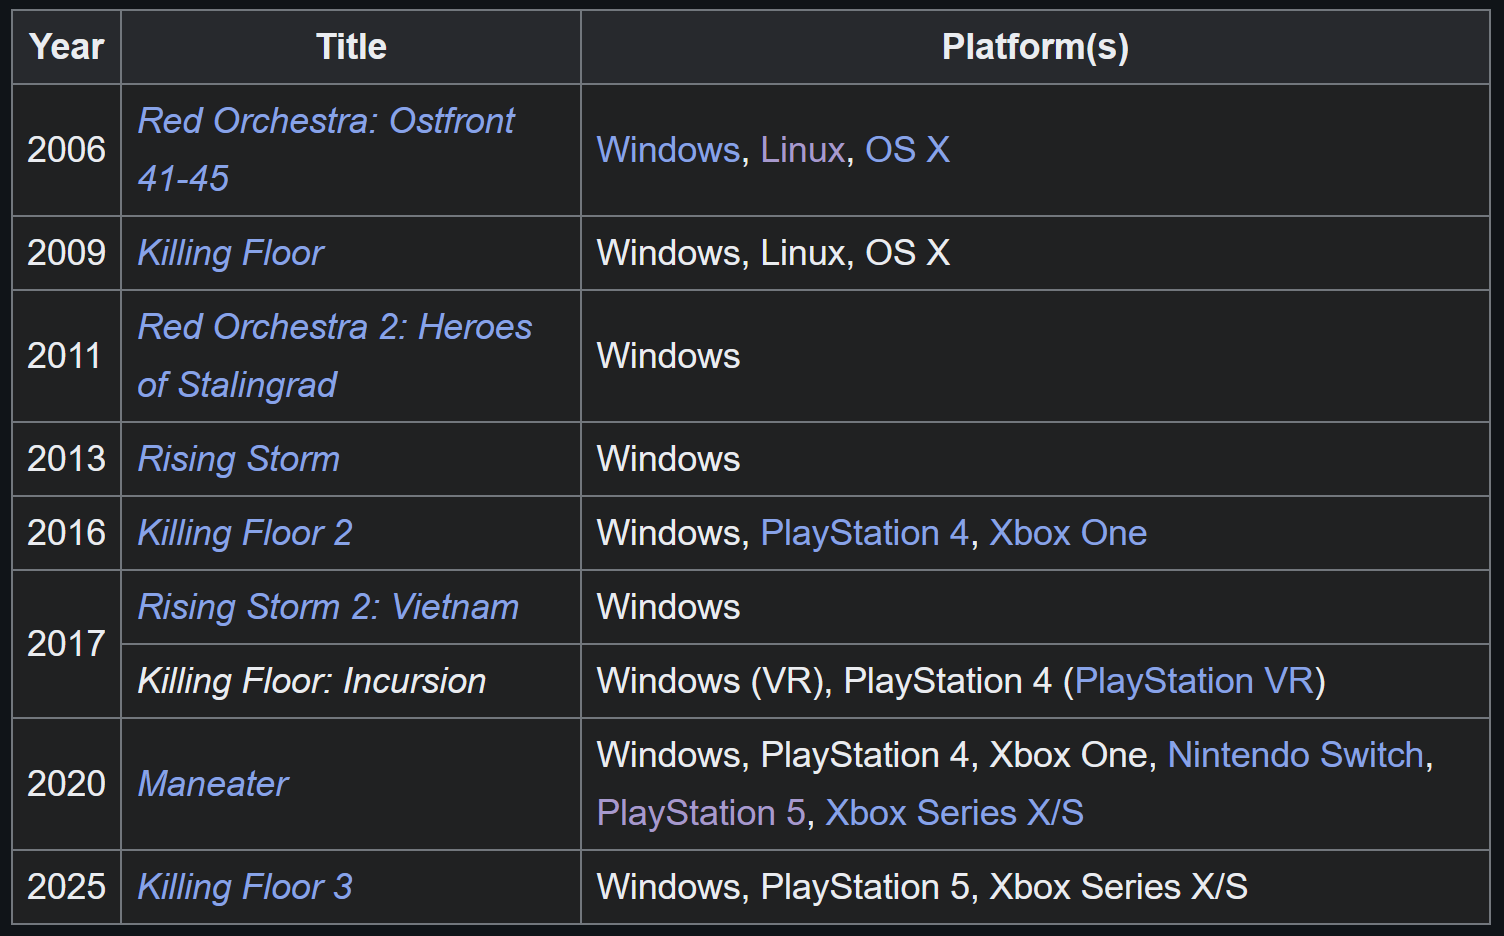The image size is (1504, 936).
Task: Open the Red Orchestra: Ostfront 41-45 link
Action: pos(326,150)
